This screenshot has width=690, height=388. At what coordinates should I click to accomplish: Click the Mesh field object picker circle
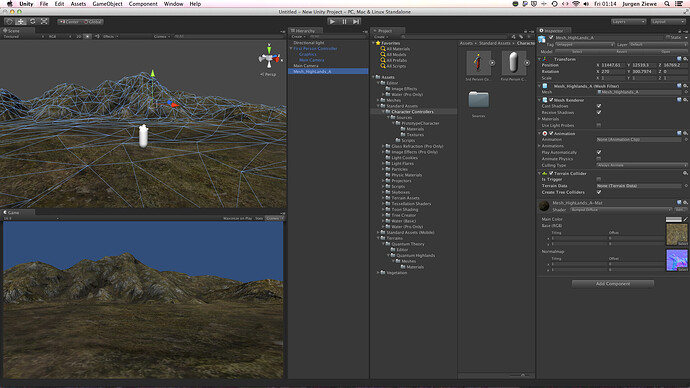click(x=686, y=92)
